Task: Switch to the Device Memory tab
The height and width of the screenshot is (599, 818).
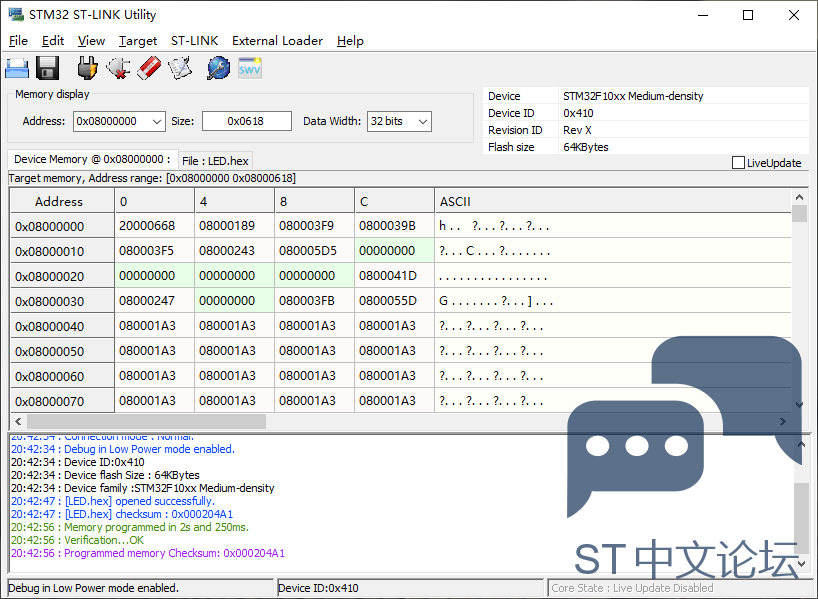Action: [x=92, y=159]
